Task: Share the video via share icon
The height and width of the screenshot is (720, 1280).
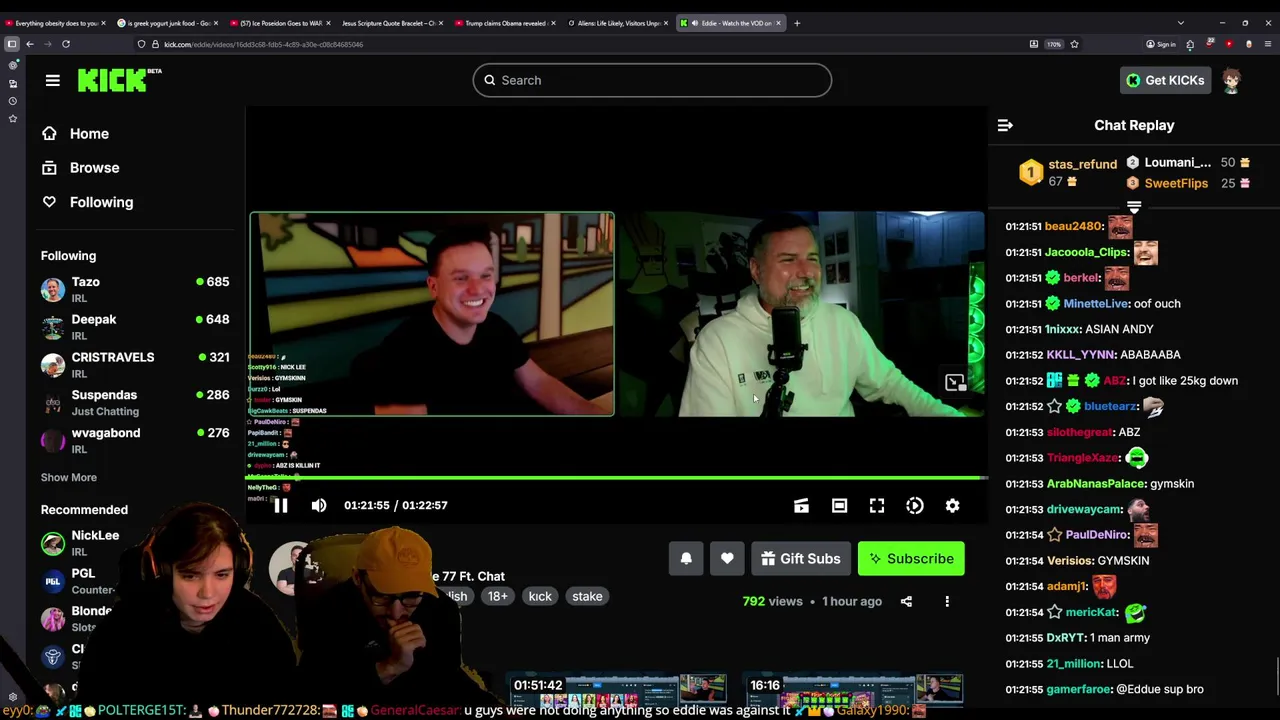Action: click(x=906, y=601)
